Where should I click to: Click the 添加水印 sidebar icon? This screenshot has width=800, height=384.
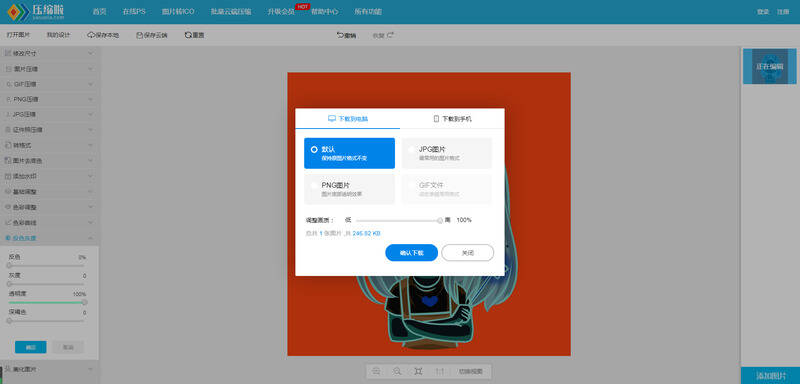click(x=8, y=176)
